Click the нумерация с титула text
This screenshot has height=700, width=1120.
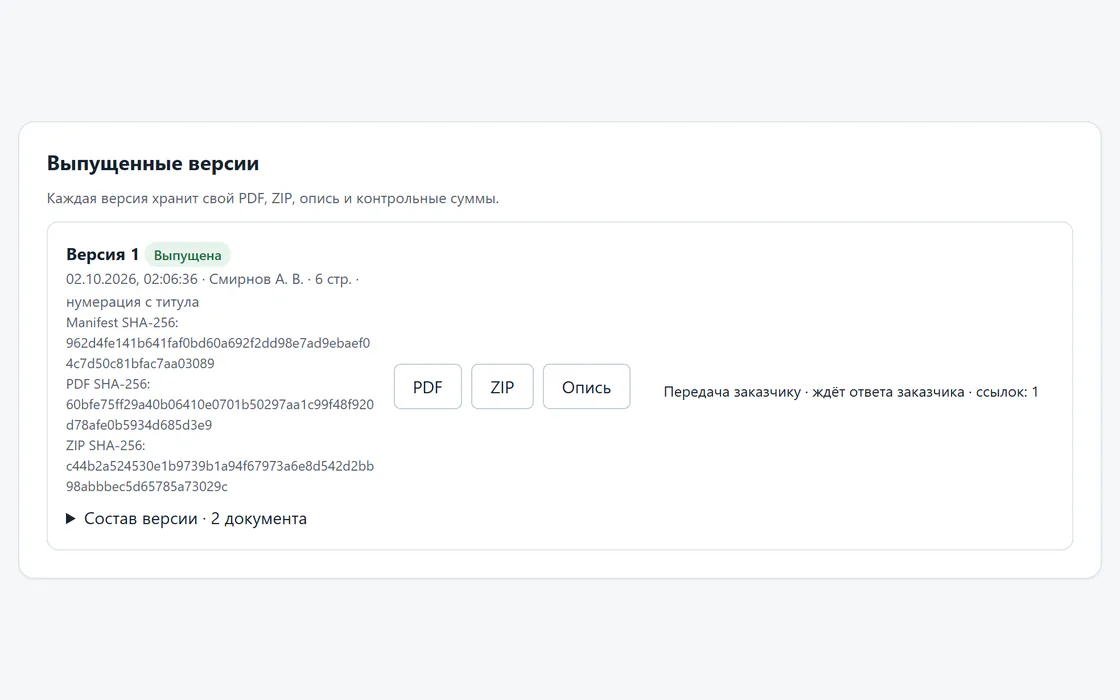132,301
